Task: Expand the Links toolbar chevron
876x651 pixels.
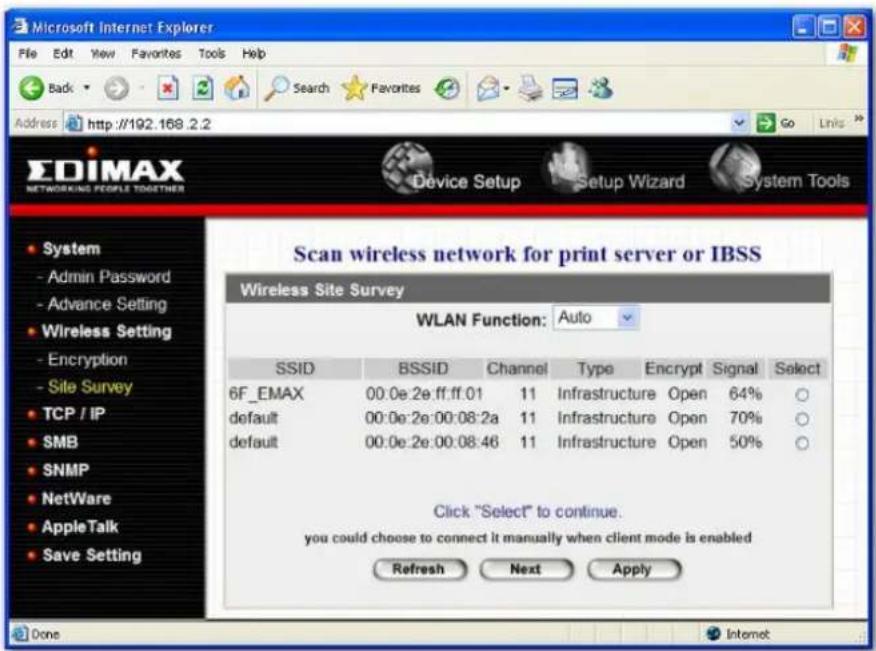Action: point(859,118)
